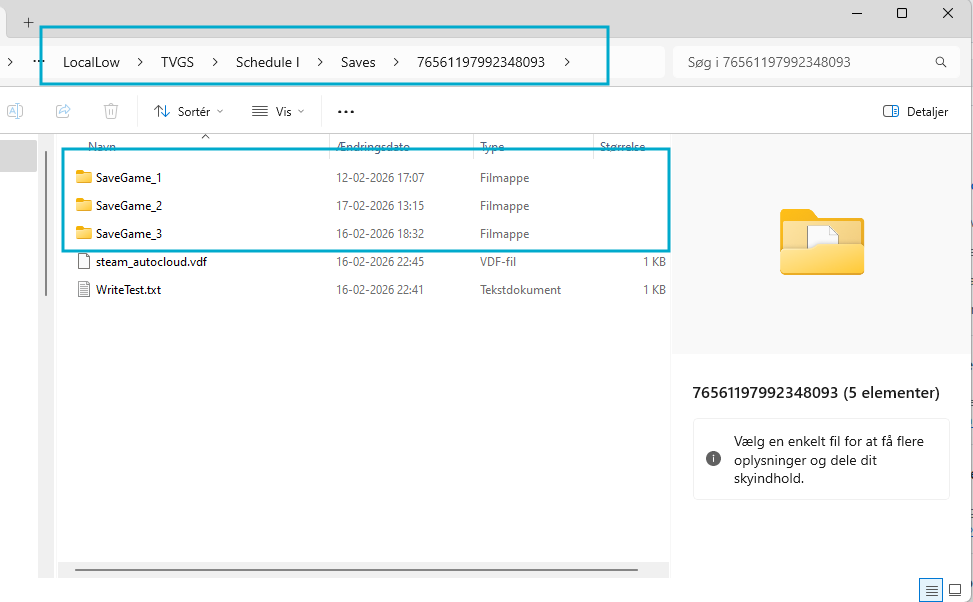Click the navigation chevron at the far left
The width and height of the screenshot is (973, 602).
coord(10,61)
